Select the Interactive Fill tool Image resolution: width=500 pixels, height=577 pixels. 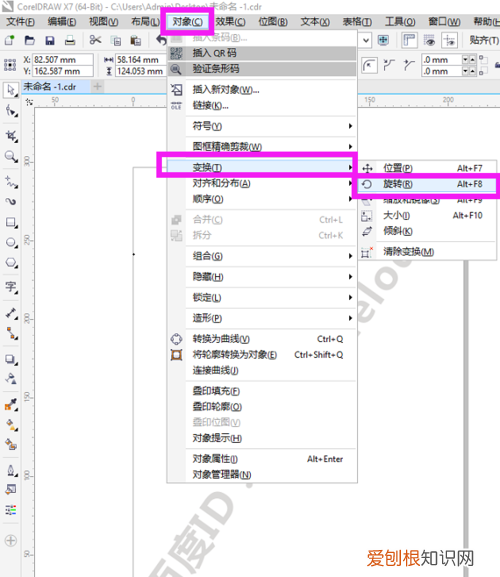[x=11, y=425]
